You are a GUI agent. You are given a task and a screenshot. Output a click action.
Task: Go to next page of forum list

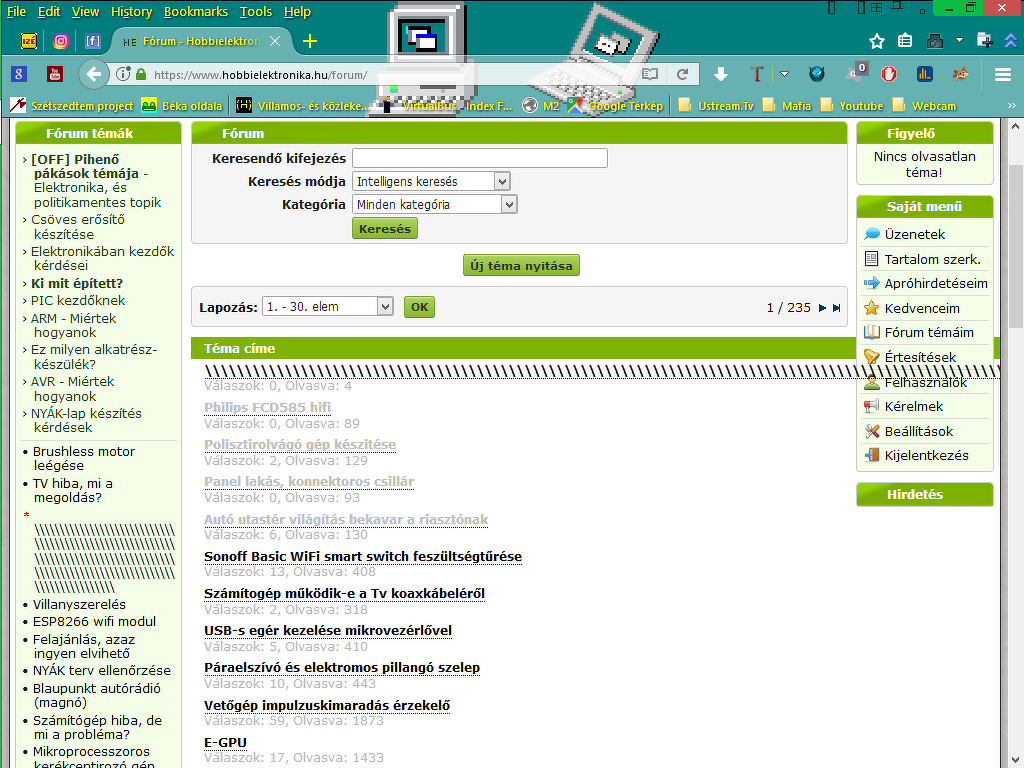click(x=822, y=308)
